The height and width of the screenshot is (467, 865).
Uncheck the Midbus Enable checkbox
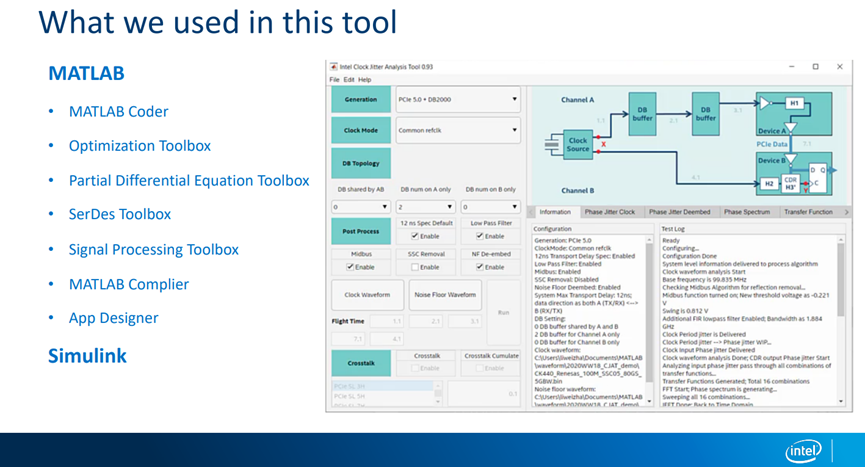(350, 267)
